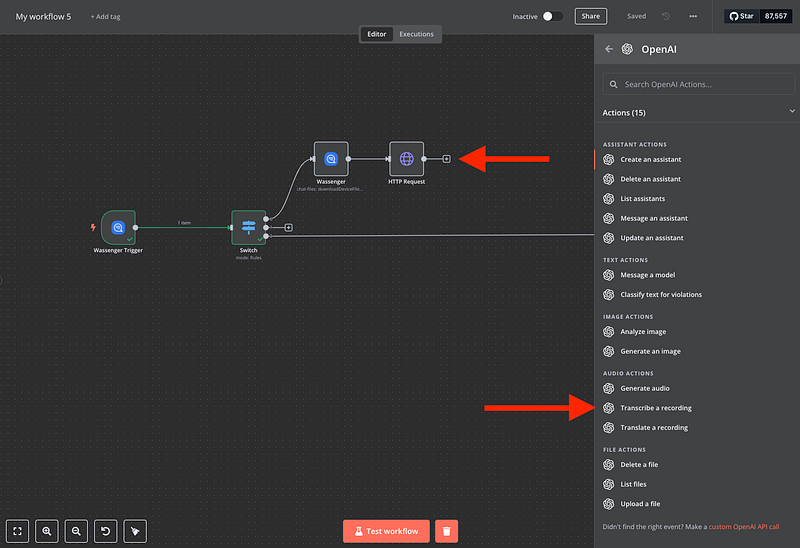
Task: Open the HTTP Request node
Action: [406, 158]
